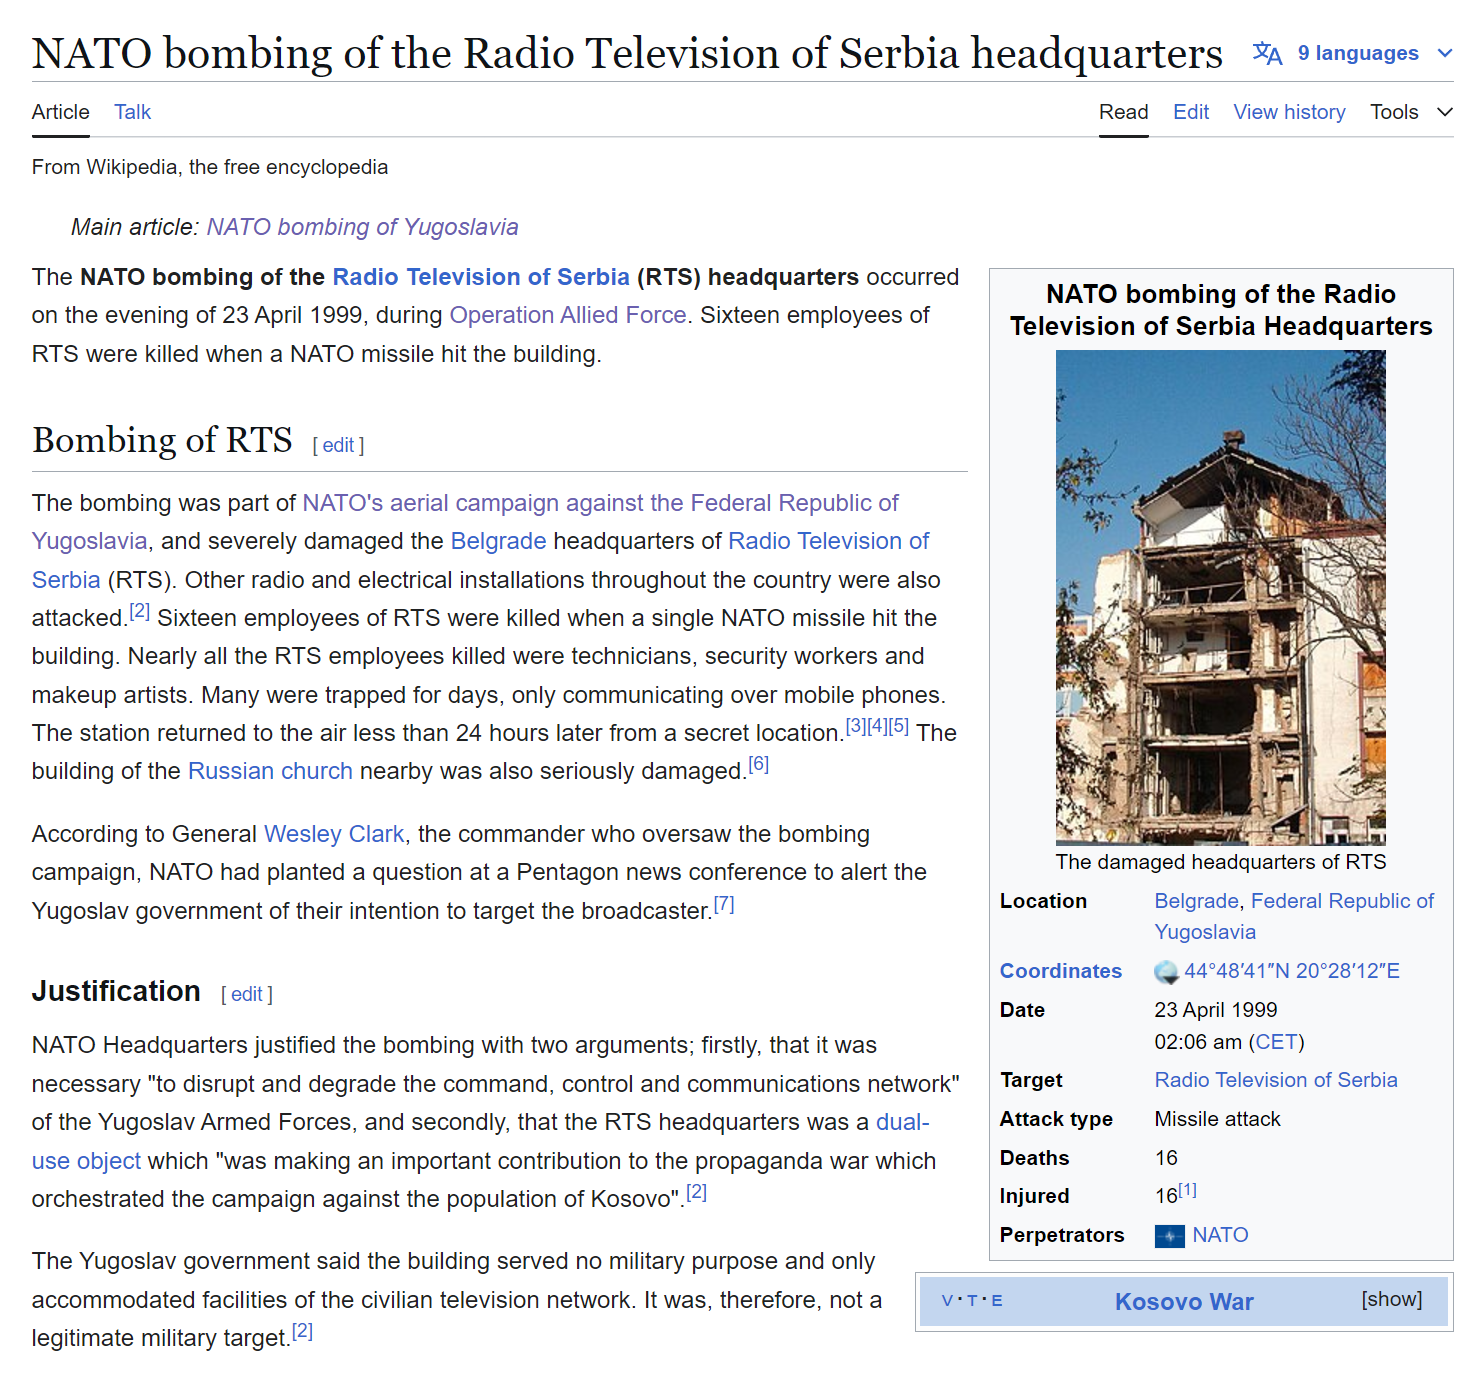Open the NATO perpetrators link
Image resolution: width=1482 pixels, height=1389 pixels.
1220,1235
